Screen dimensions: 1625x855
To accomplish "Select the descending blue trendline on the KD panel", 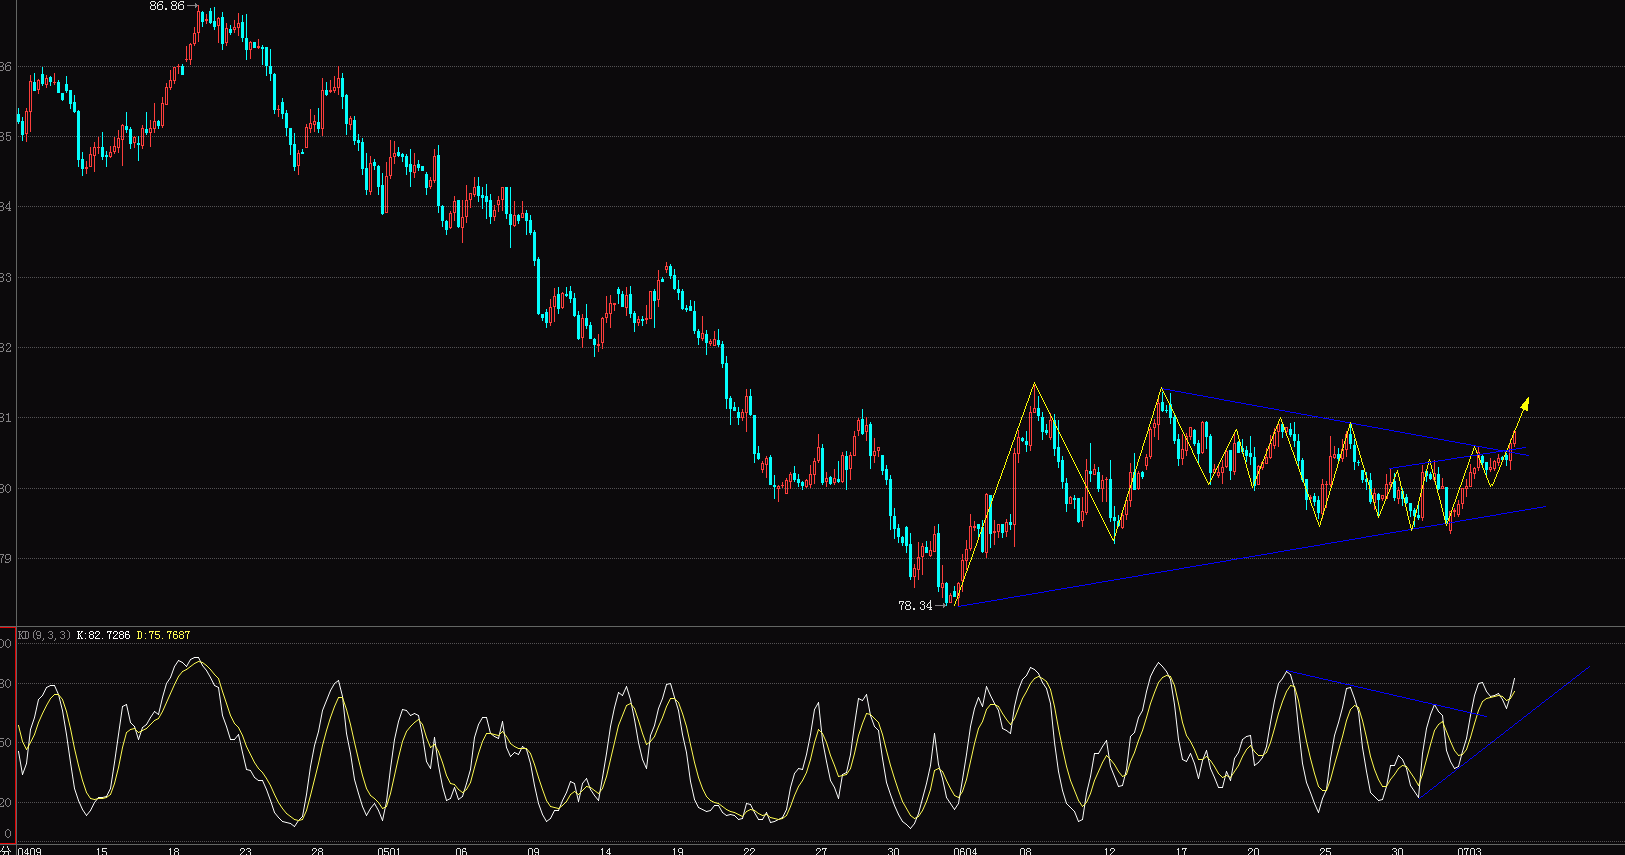I will (x=1386, y=693).
